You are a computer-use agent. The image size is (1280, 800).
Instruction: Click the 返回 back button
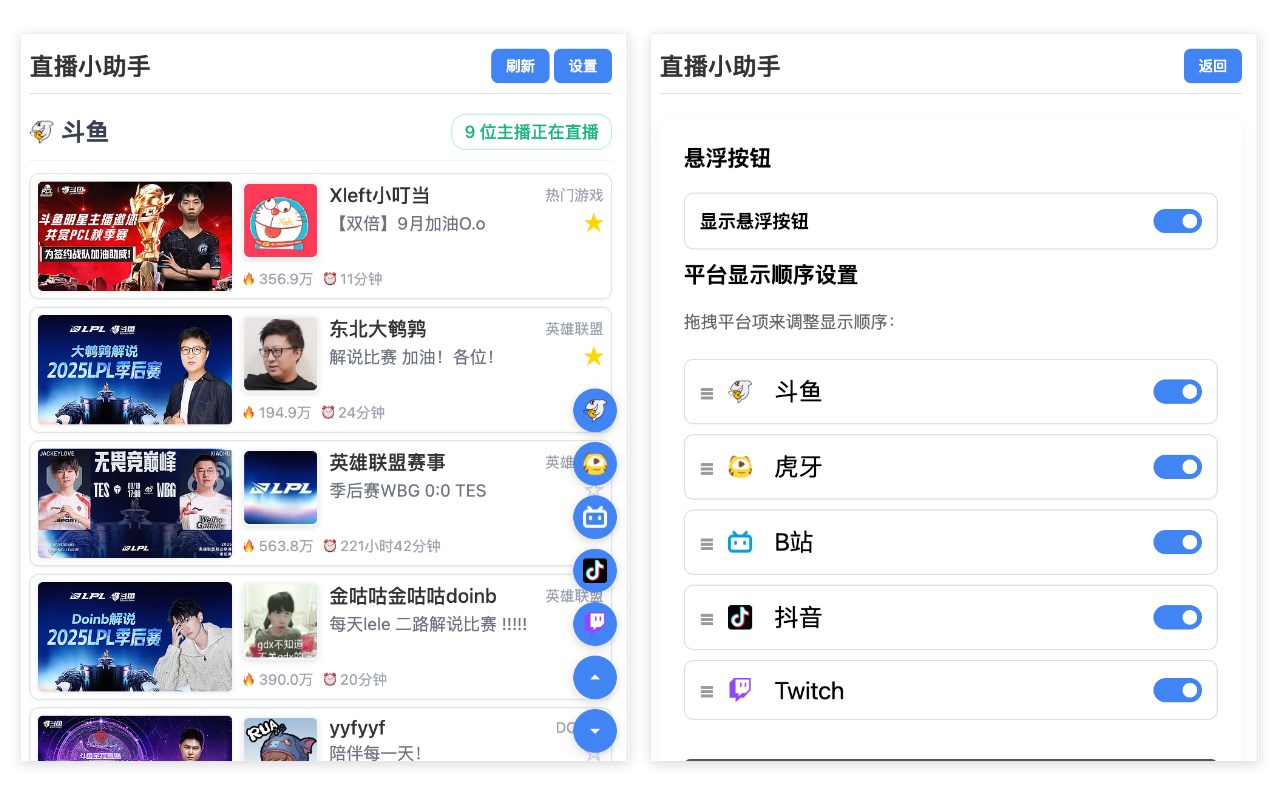tap(1213, 66)
